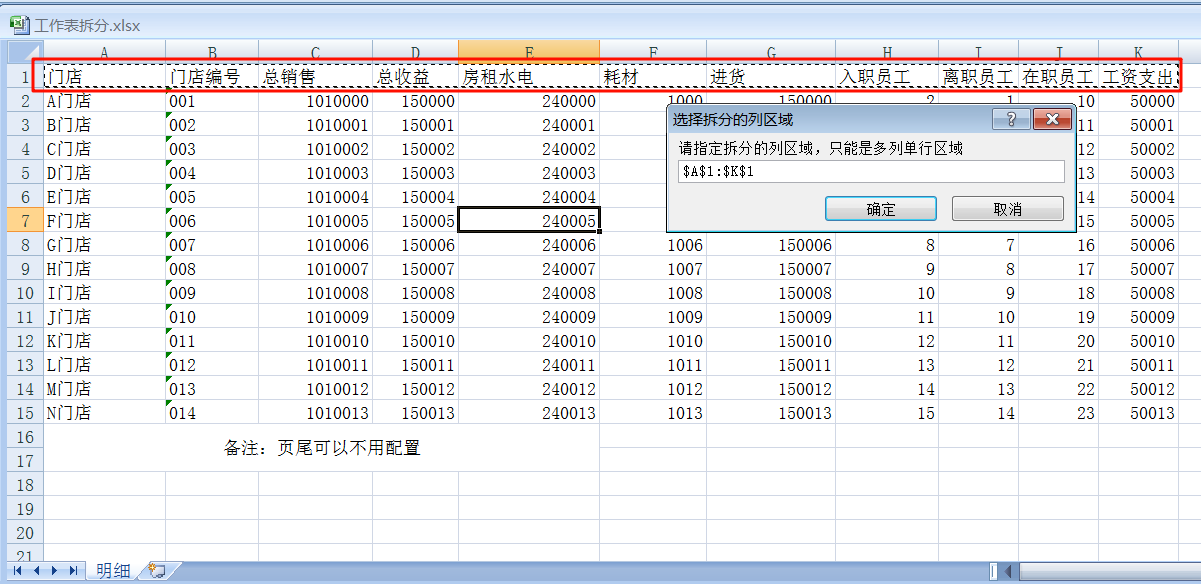The width and height of the screenshot is (1201, 584).
Task: Select row 1 header
Action: (25, 77)
